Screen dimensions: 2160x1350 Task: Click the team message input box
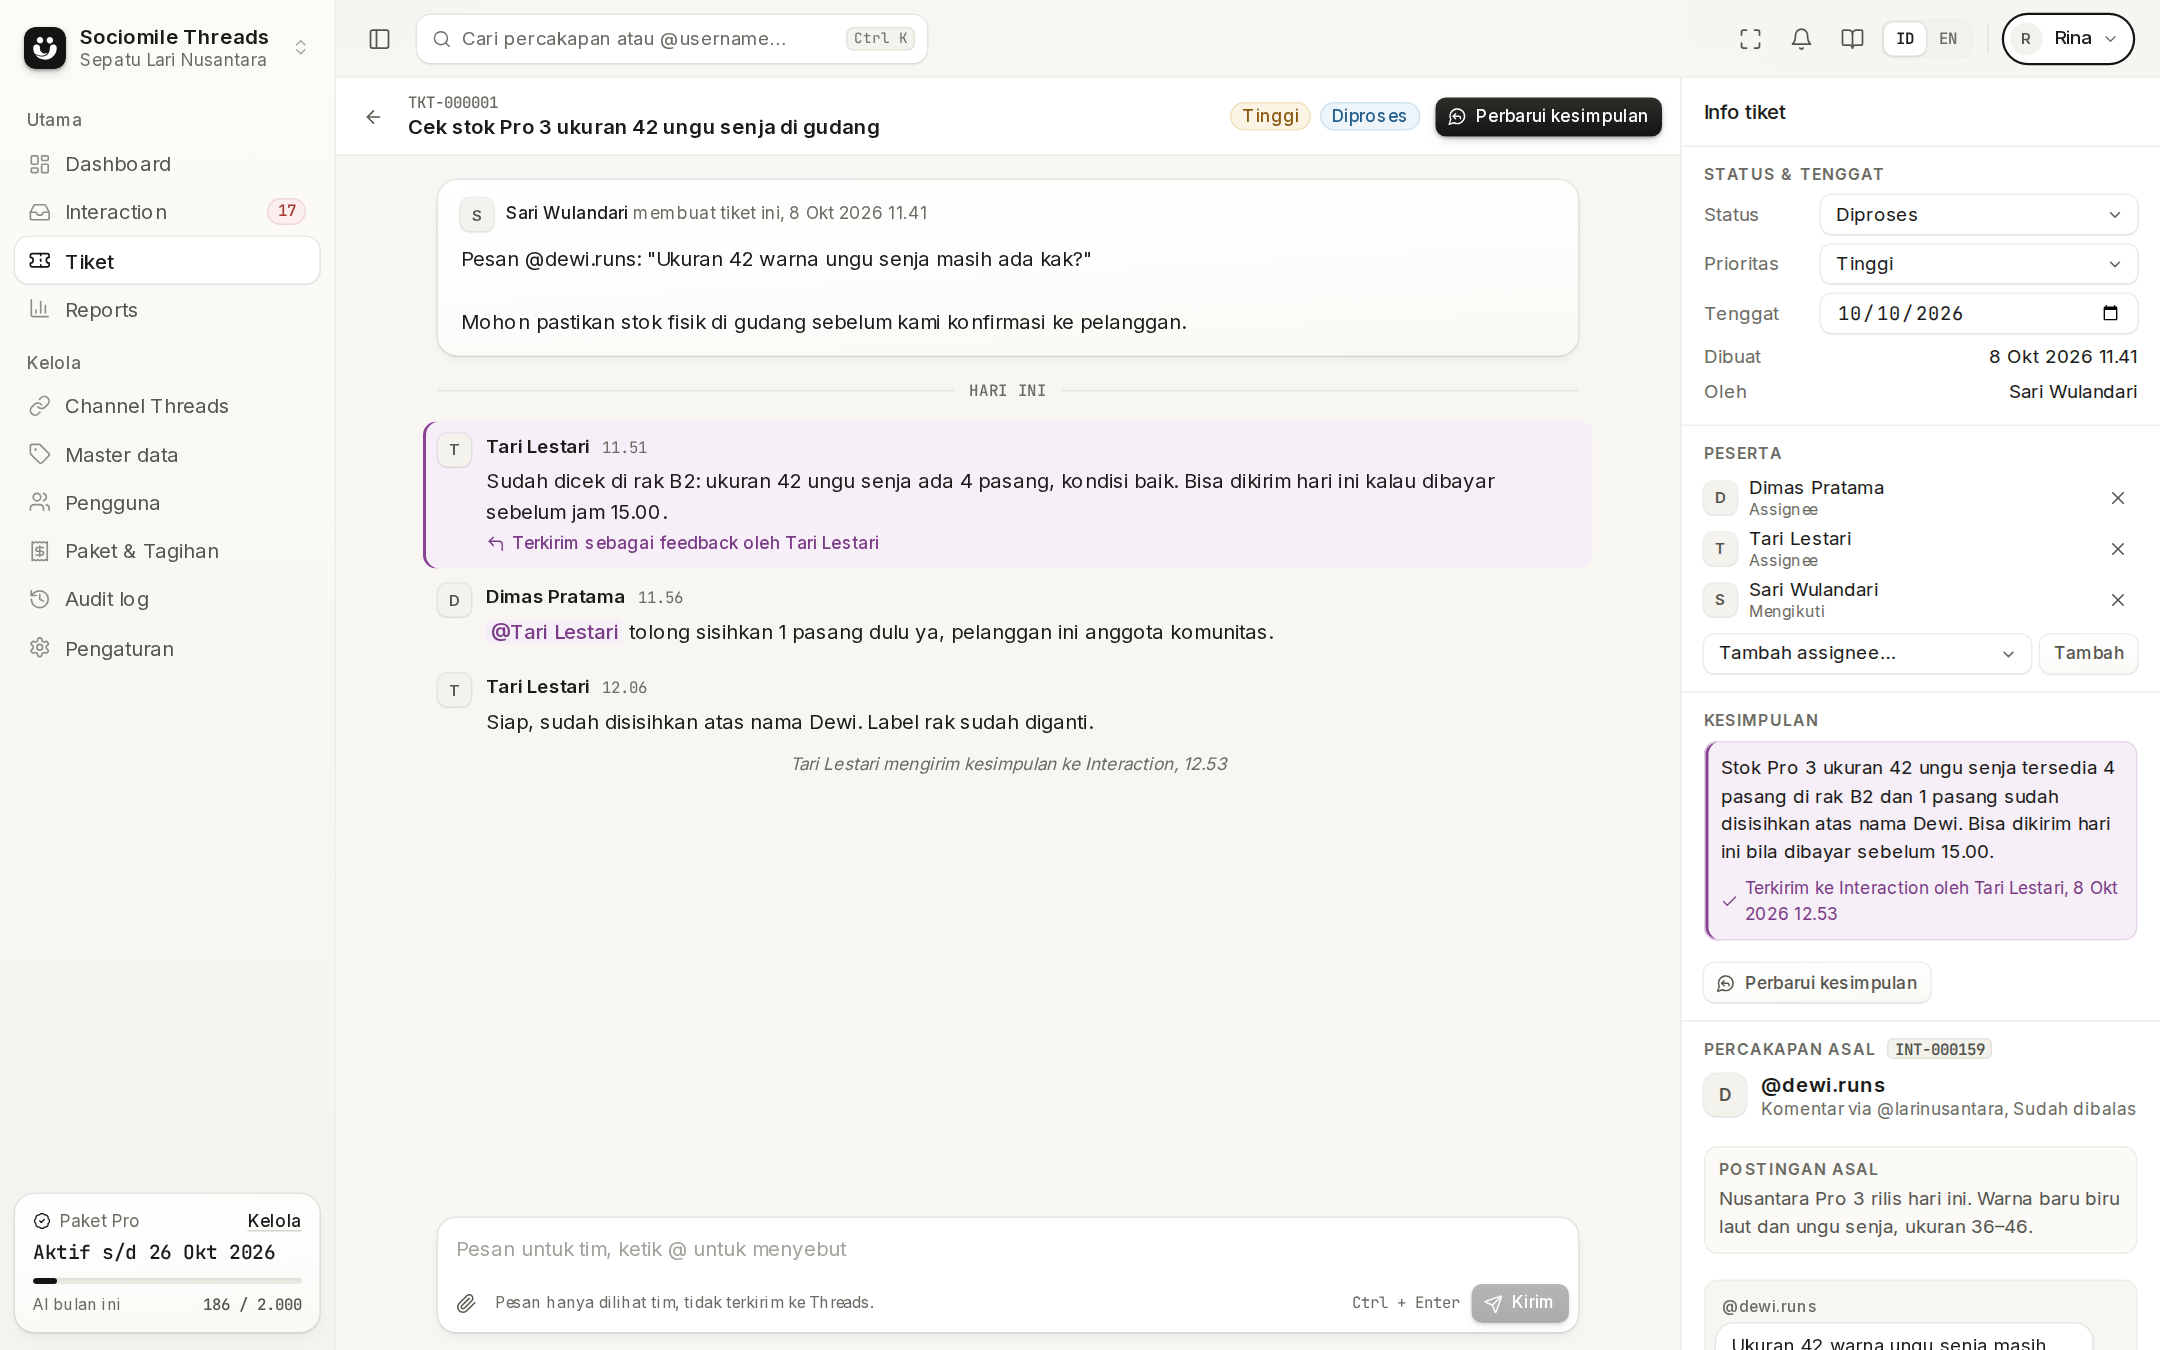coord(1007,1249)
